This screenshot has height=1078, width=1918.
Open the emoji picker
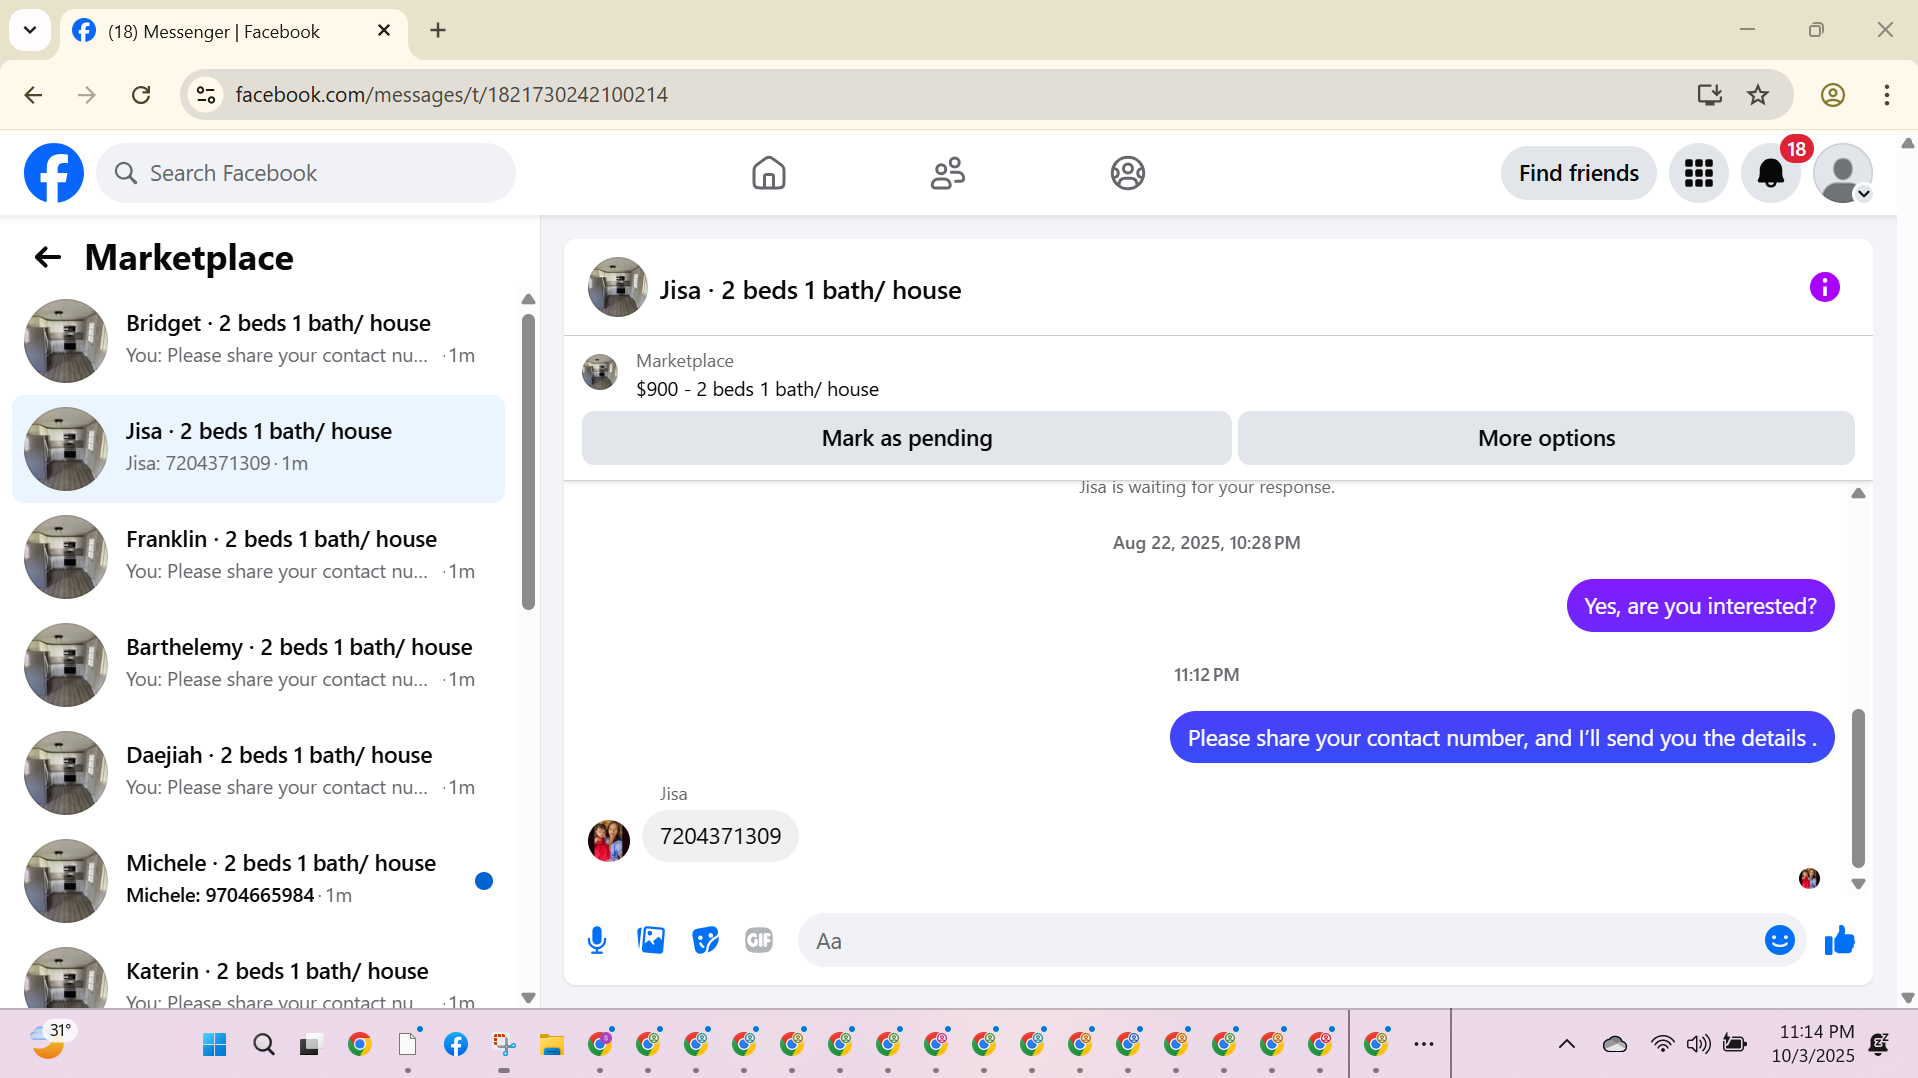click(x=1779, y=940)
